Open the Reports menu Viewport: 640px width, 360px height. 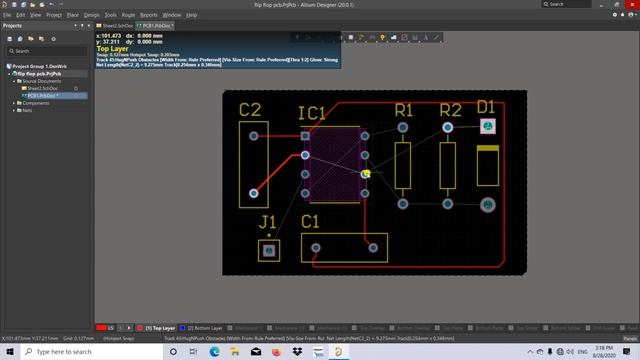[x=149, y=15]
